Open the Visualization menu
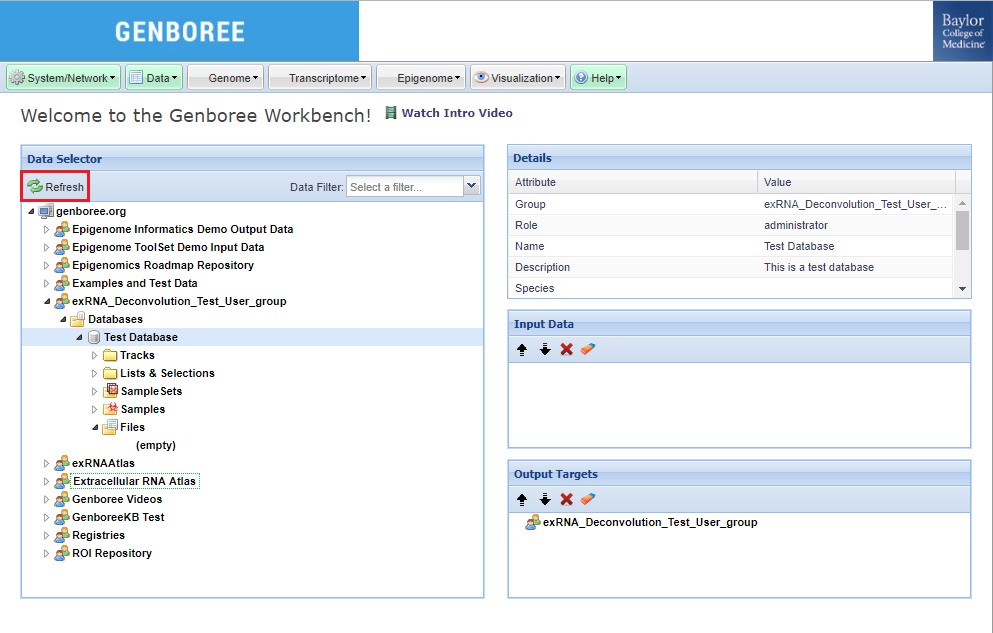This screenshot has width=993, height=633. point(518,78)
